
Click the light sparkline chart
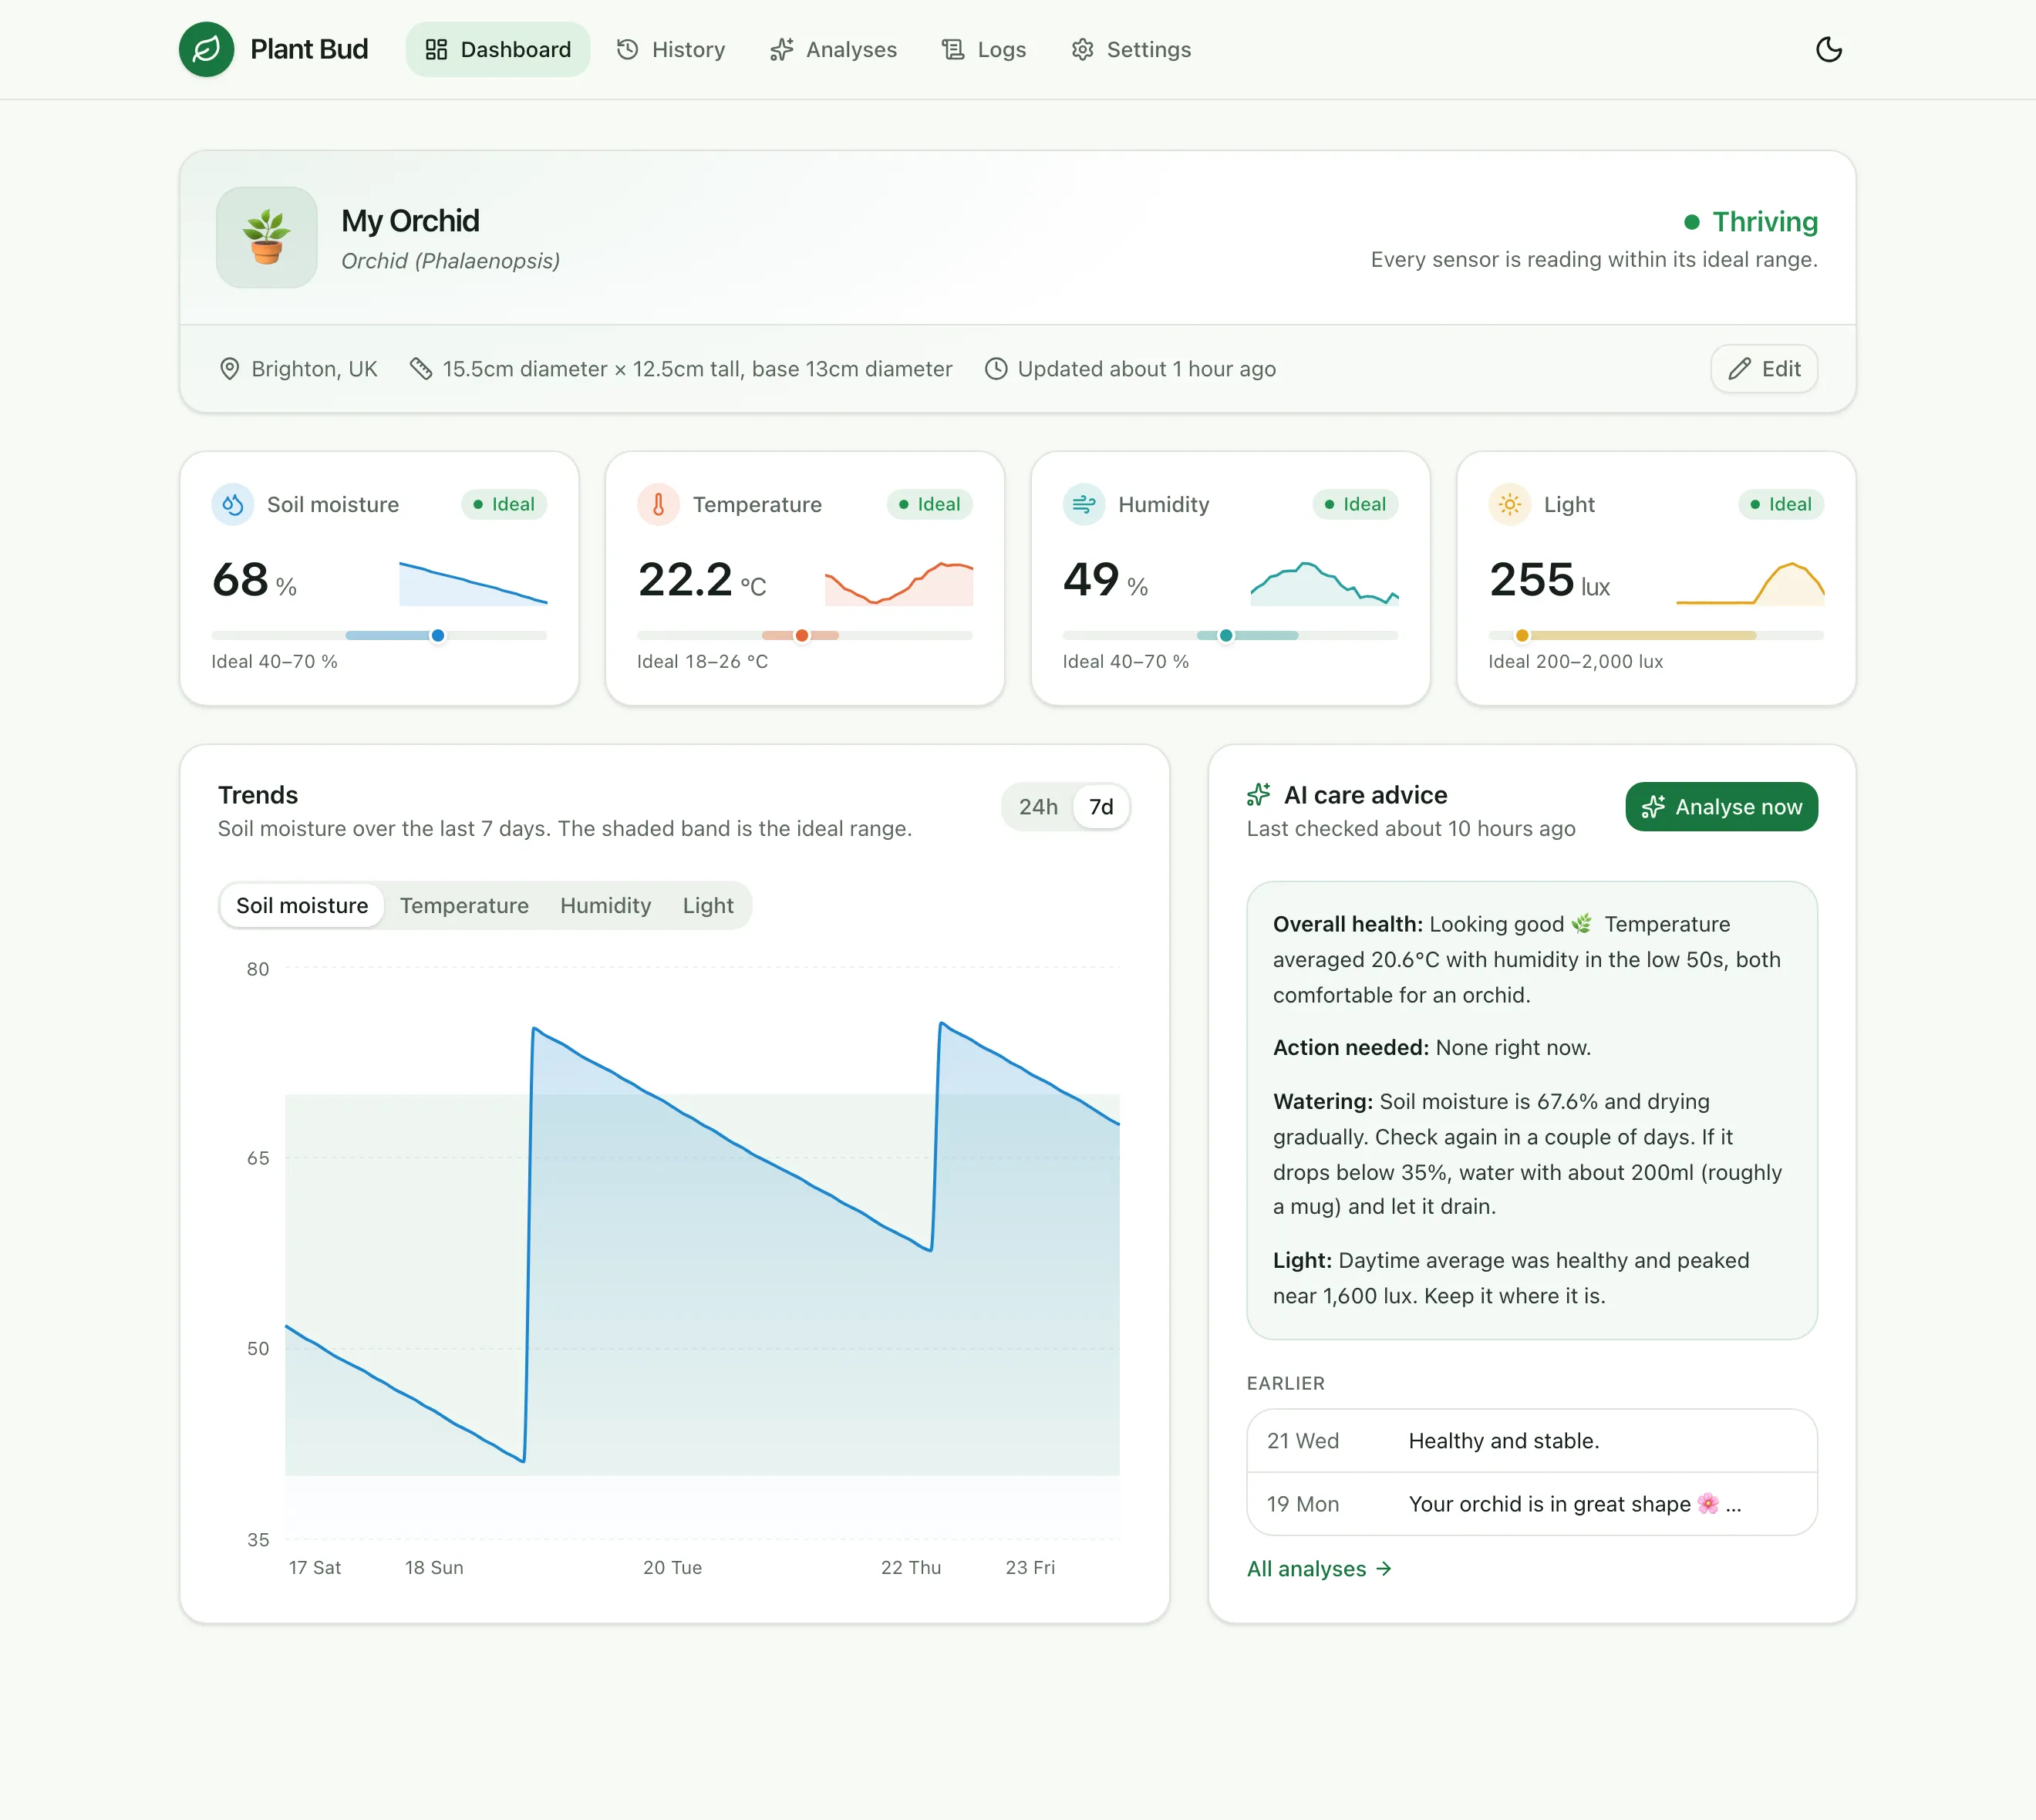[1750, 583]
